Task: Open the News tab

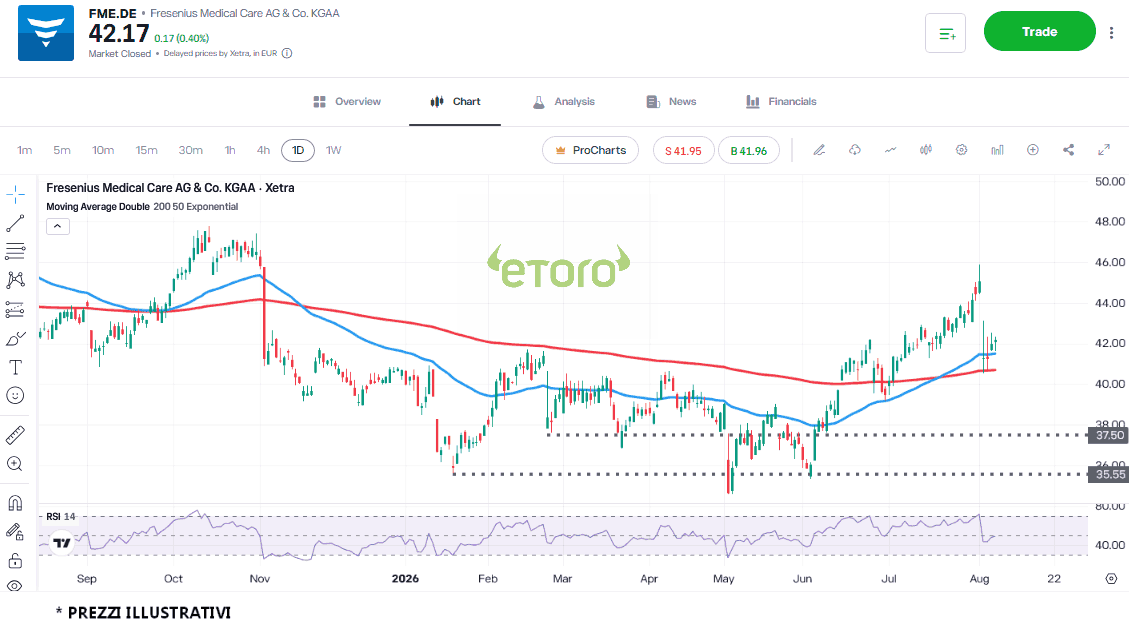Action: click(671, 102)
